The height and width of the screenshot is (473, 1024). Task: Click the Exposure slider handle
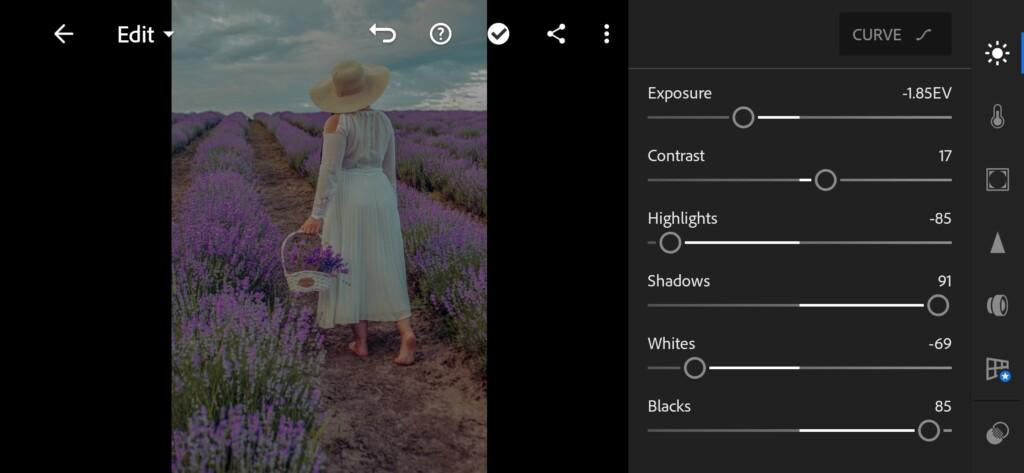pyautogui.click(x=743, y=118)
